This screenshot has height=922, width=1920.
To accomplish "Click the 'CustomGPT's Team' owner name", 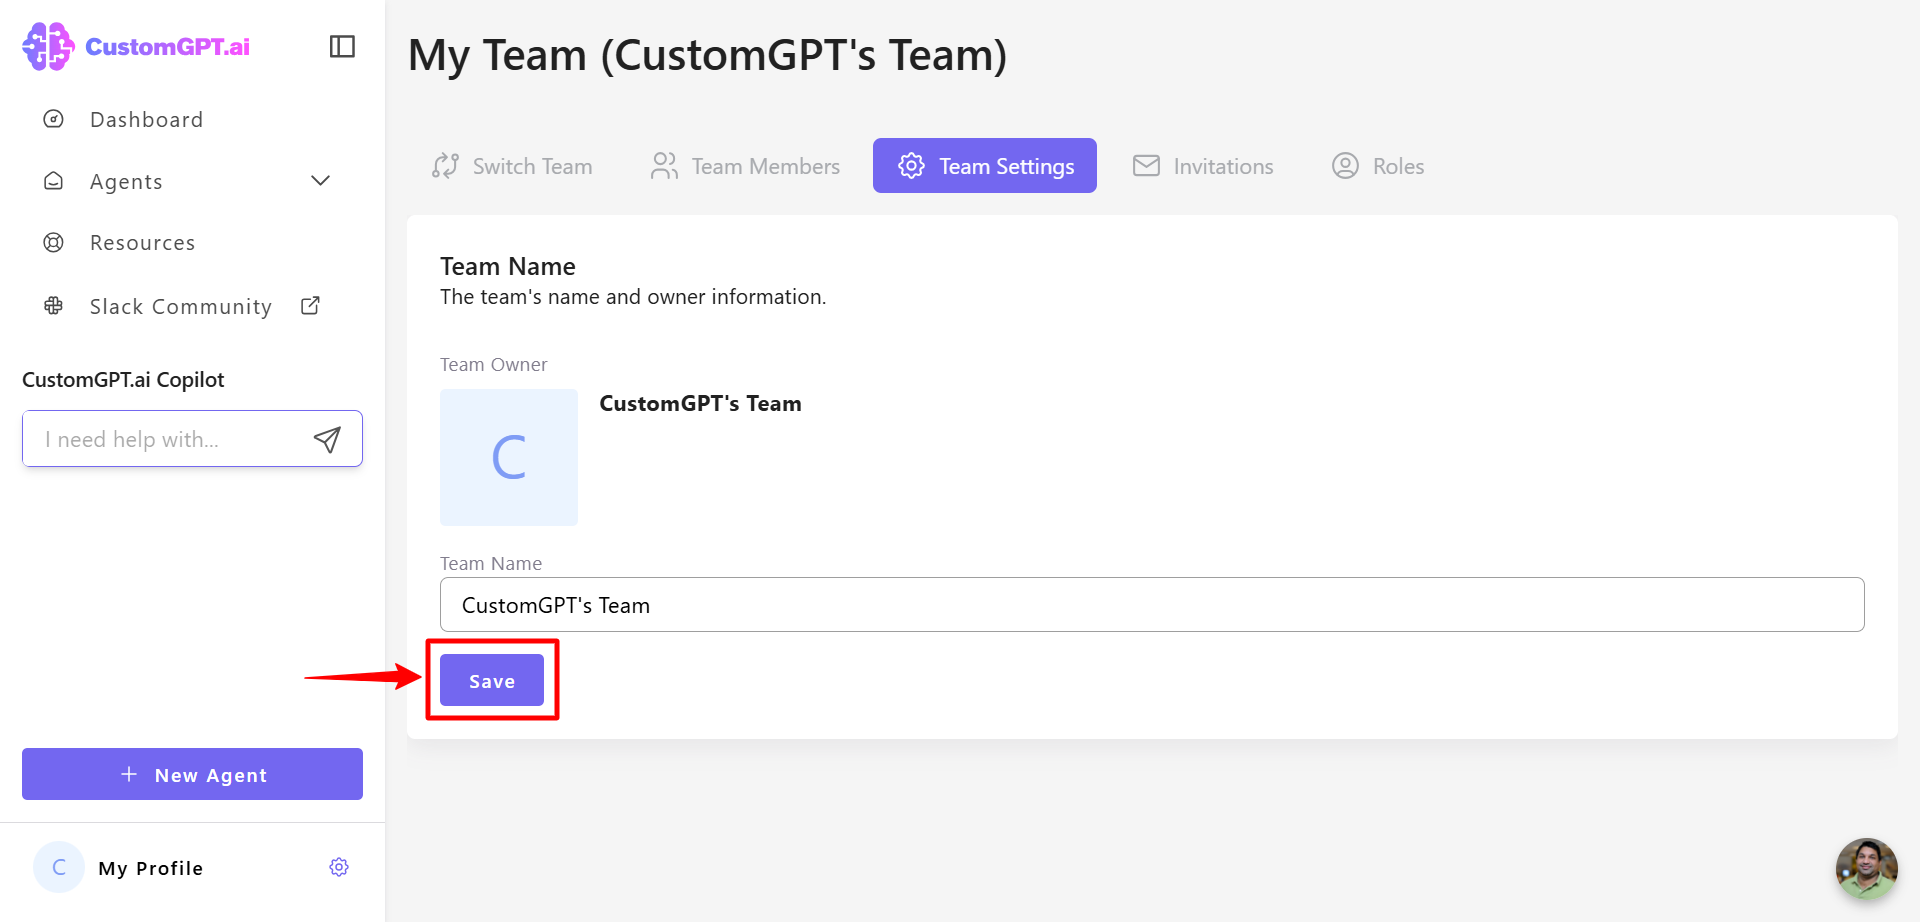I will (700, 403).
